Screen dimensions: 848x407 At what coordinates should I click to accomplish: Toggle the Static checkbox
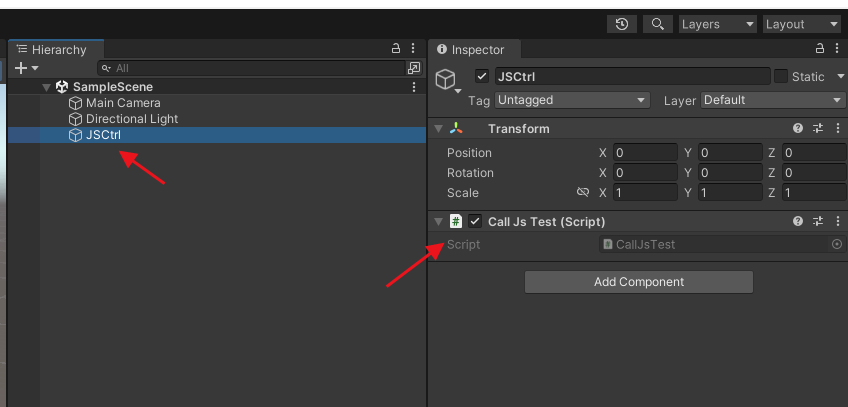[780, 76]
